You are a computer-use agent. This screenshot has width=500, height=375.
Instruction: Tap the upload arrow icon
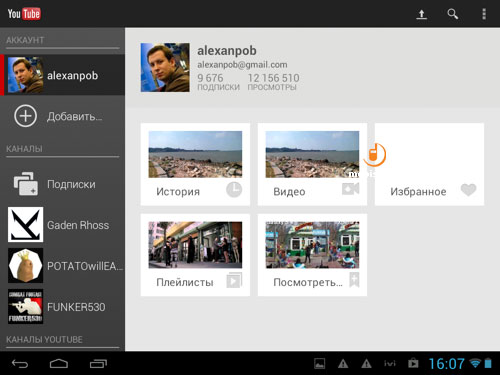[421, 14]
